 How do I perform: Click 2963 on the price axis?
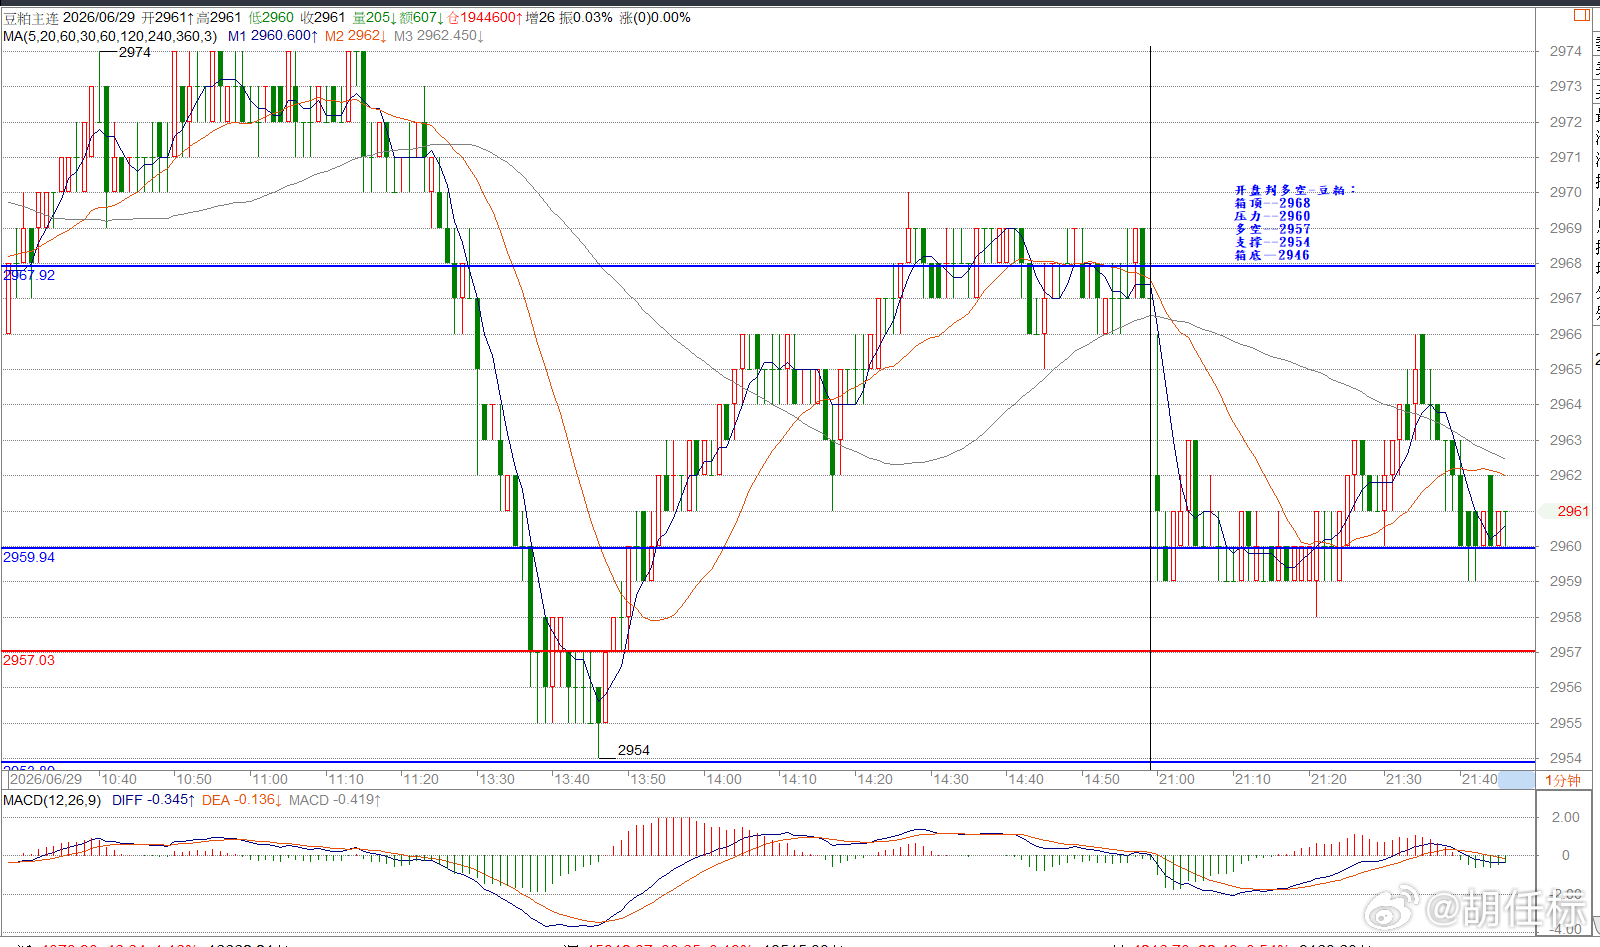(1566, 440)
